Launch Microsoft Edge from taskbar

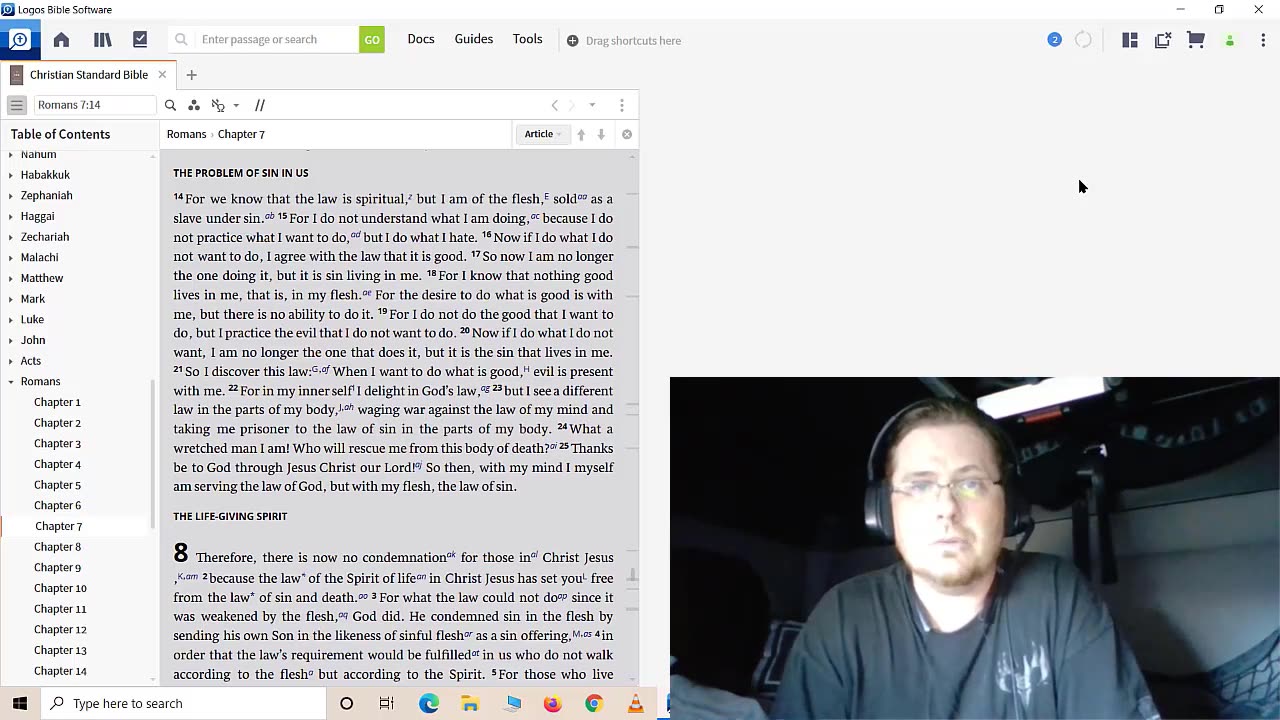429,703
